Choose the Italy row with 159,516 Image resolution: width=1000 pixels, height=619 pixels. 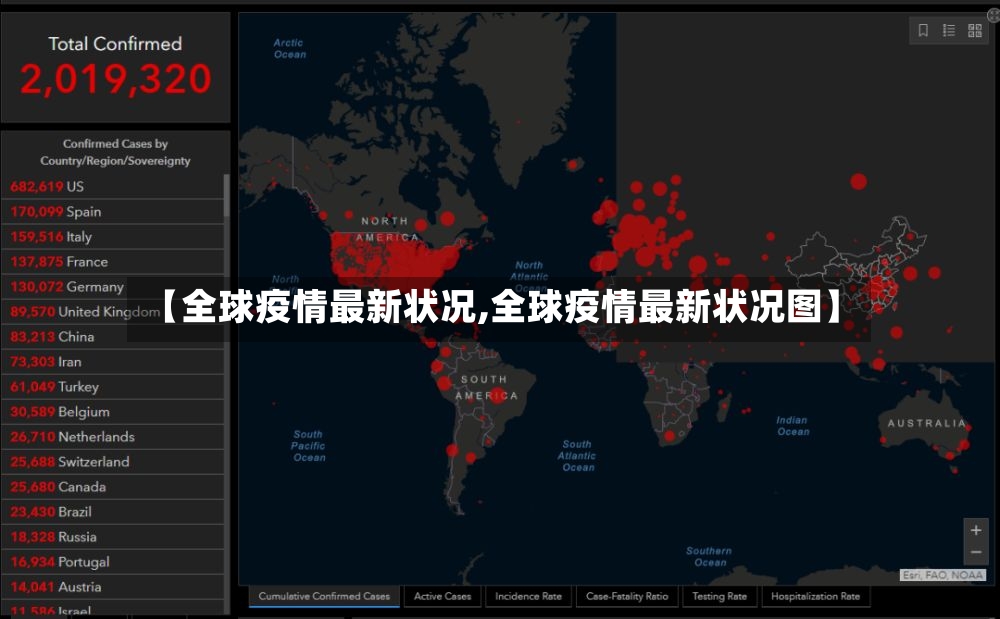pyautogui.click(x=113, y=237)
